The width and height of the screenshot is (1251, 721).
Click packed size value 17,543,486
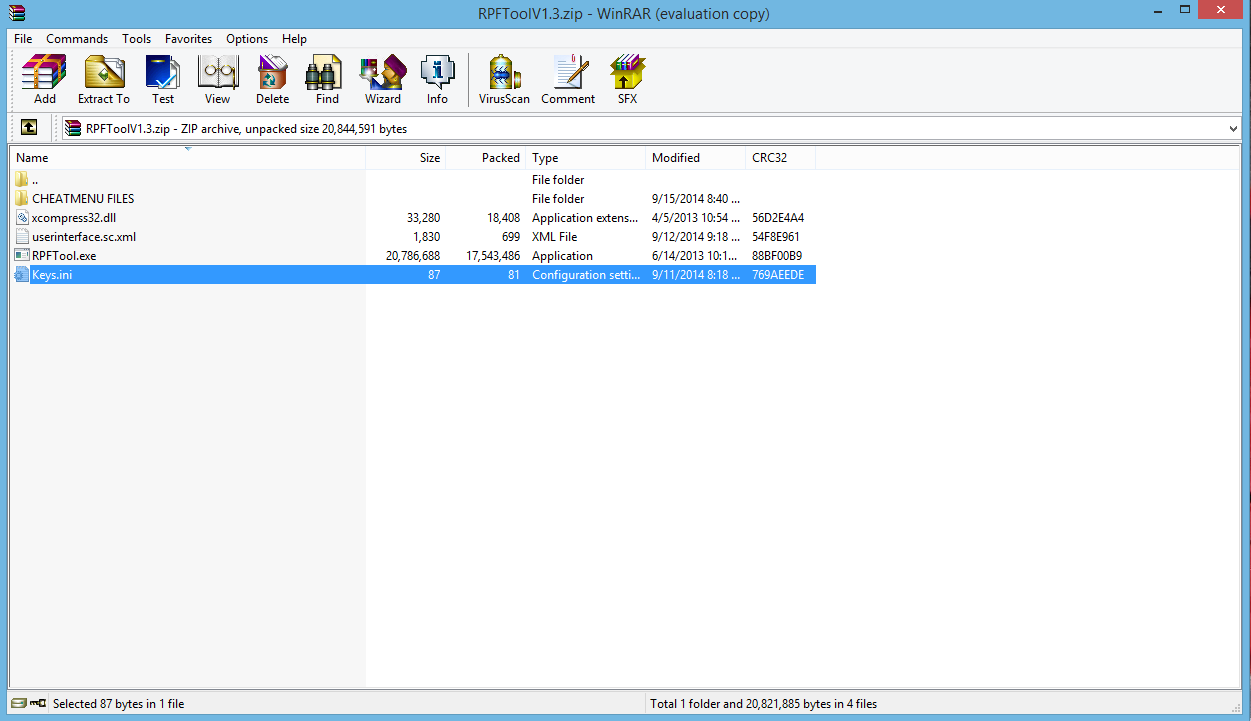click(493, 255)
